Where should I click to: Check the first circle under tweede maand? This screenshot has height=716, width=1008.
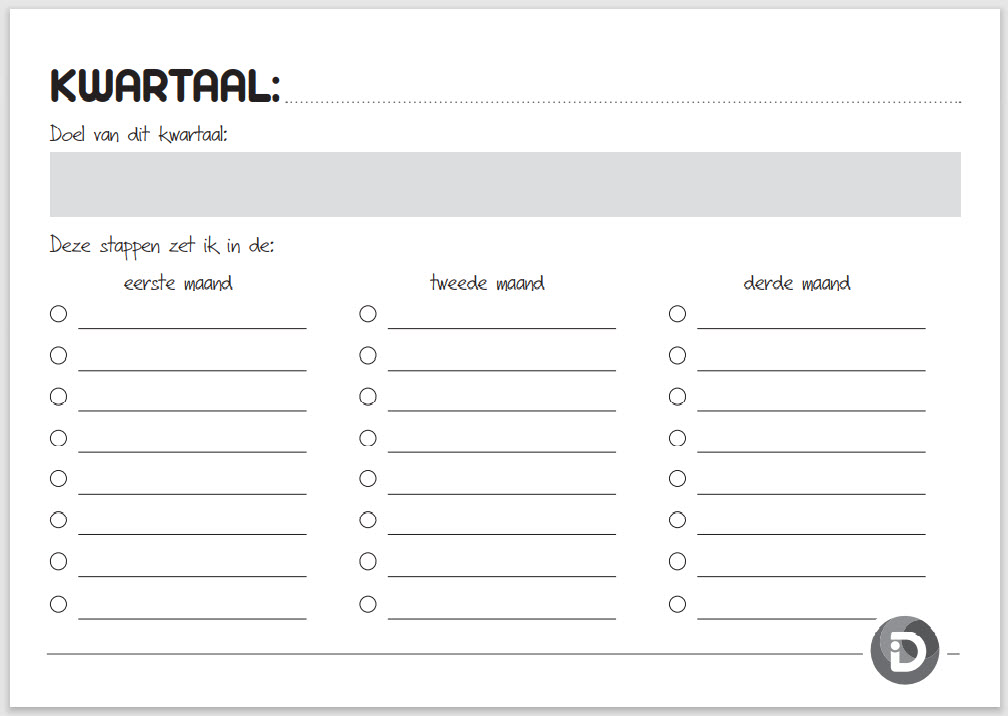368,314
